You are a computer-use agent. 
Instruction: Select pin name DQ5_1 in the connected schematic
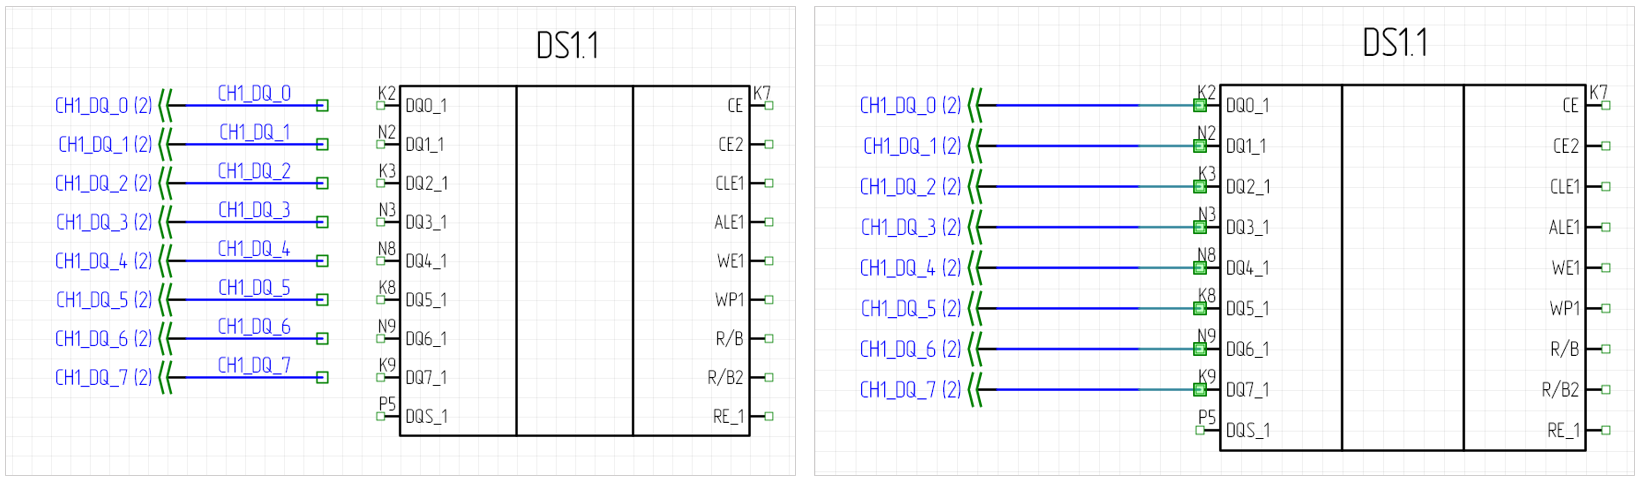[1247, 308]
